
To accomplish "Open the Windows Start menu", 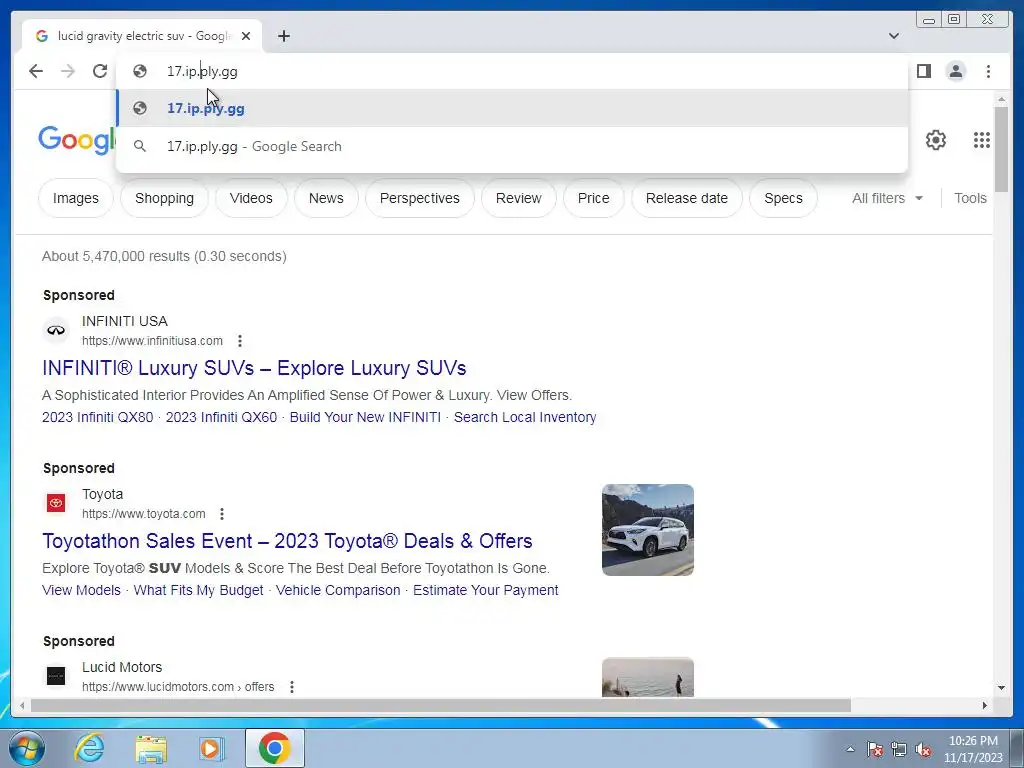I will click(x=26, y=748).
